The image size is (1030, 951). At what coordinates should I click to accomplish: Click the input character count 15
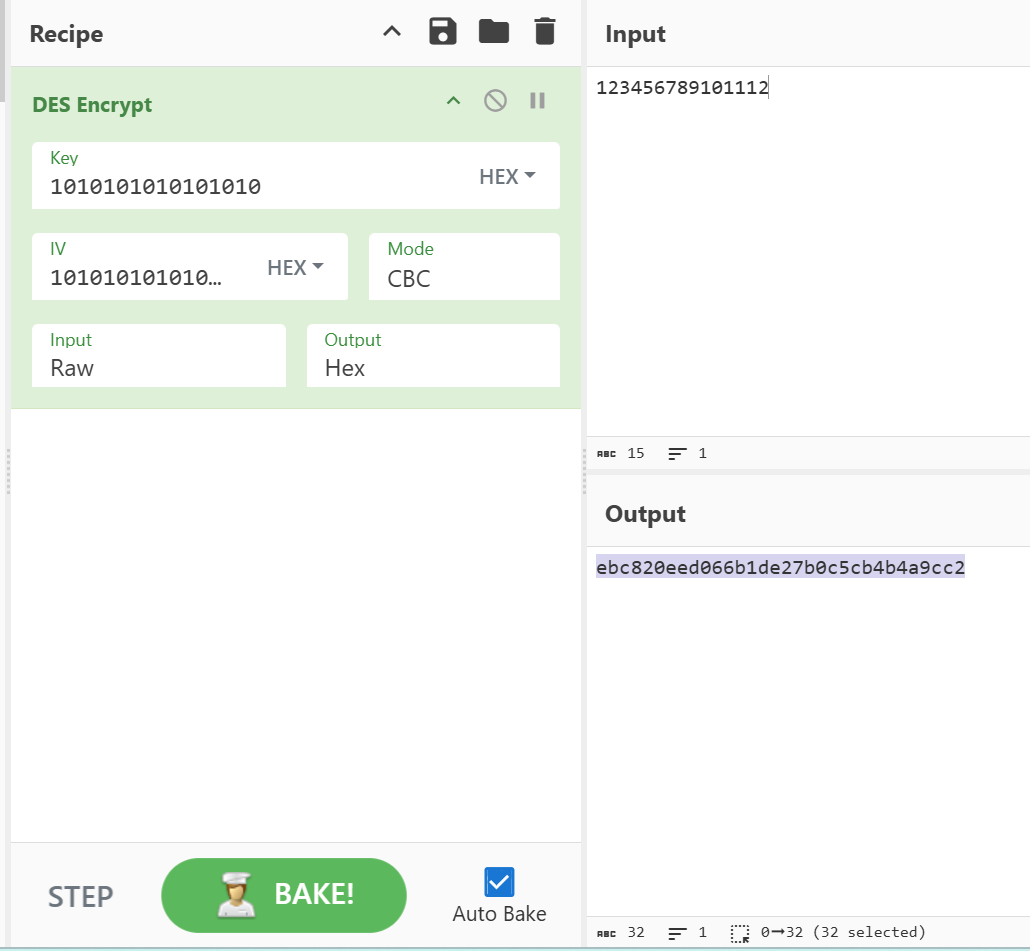621,453
